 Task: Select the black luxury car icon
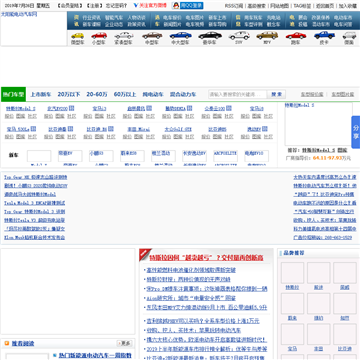[210, 35]
